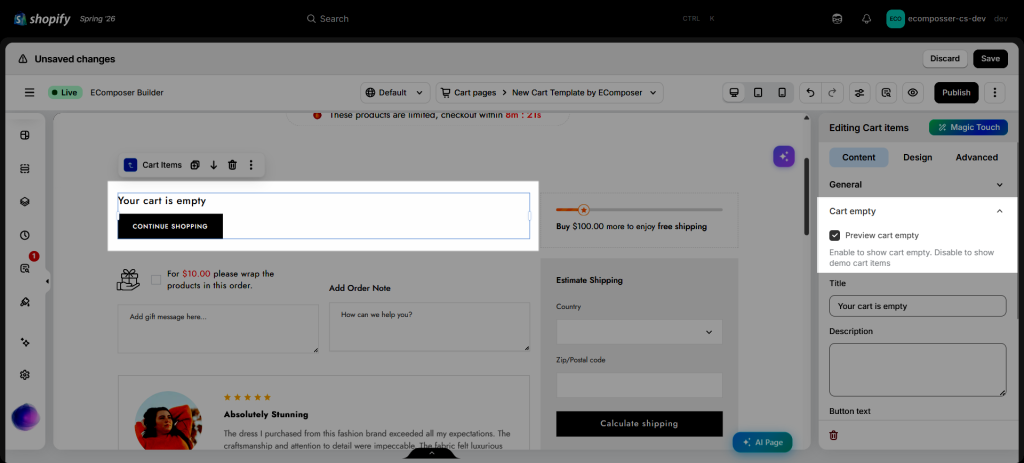1024x463 pixels.
Task: Click the Publish button
Action: 956,93
